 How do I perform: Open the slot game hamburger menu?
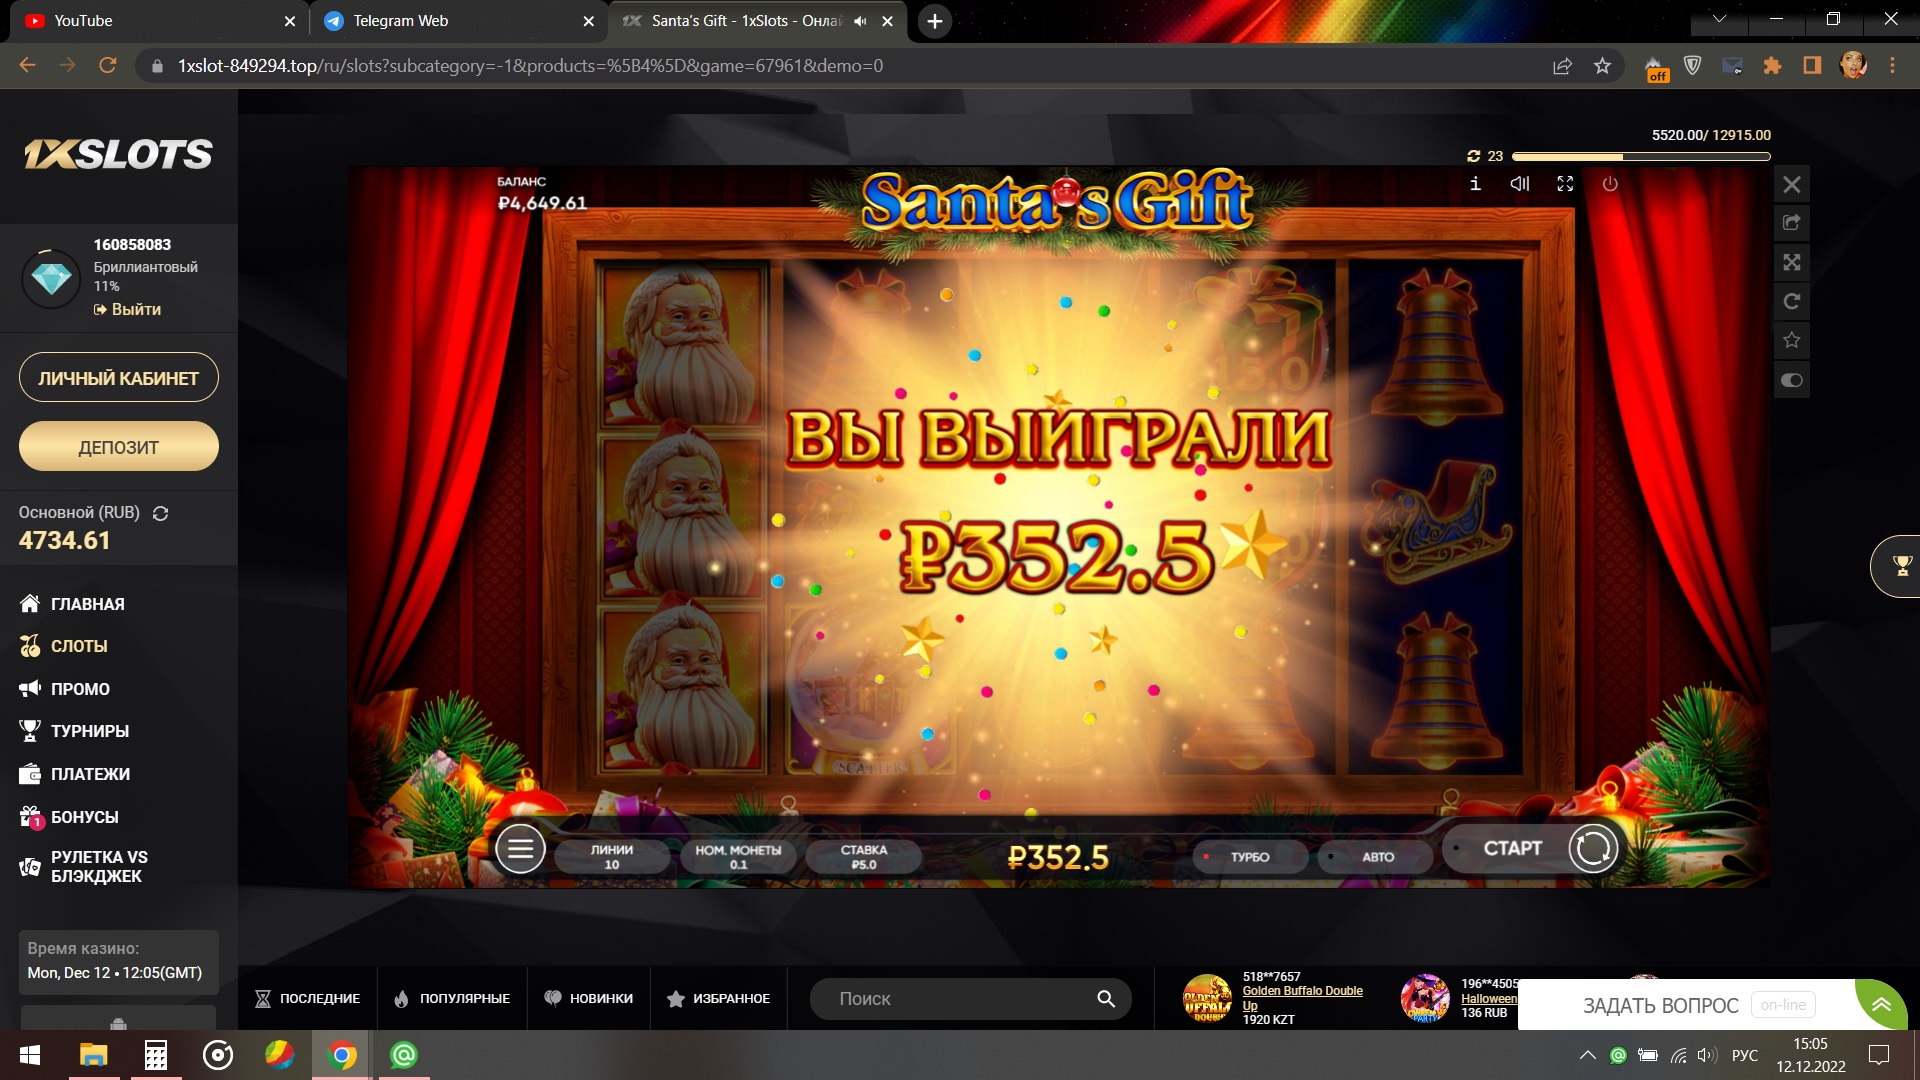coord(520,849)
